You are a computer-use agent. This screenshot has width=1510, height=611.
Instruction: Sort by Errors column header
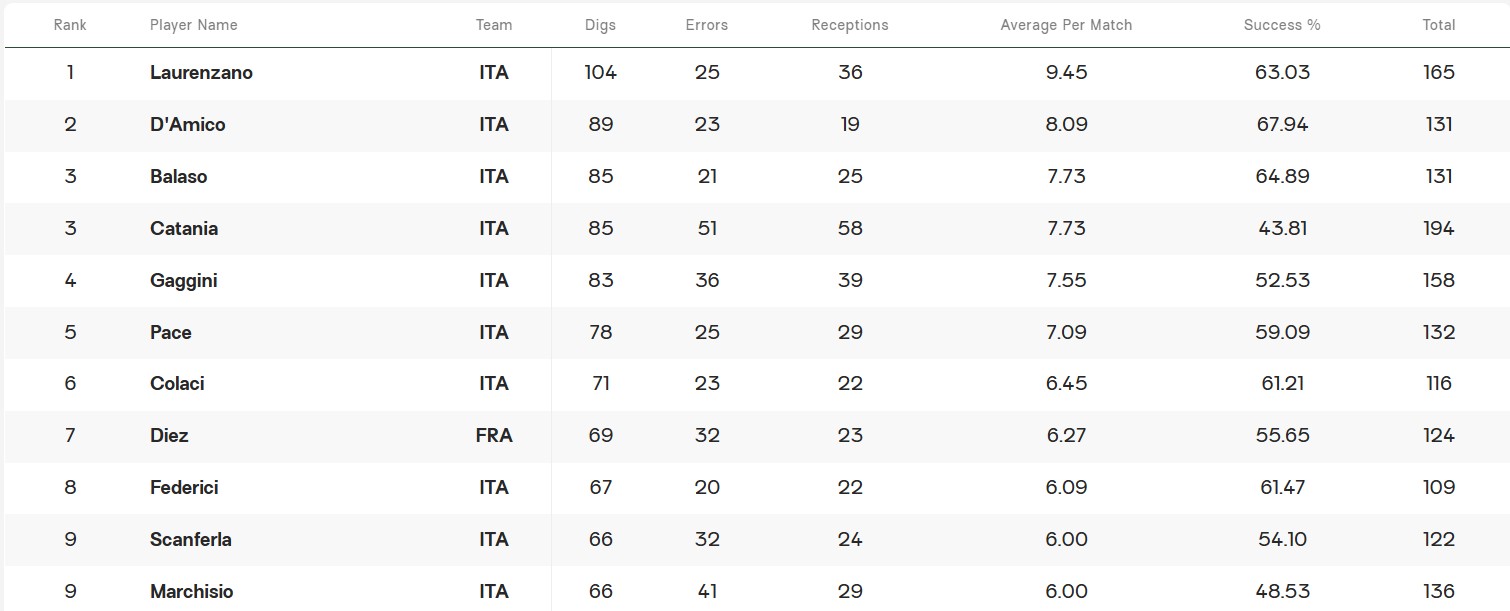point(707,25)
